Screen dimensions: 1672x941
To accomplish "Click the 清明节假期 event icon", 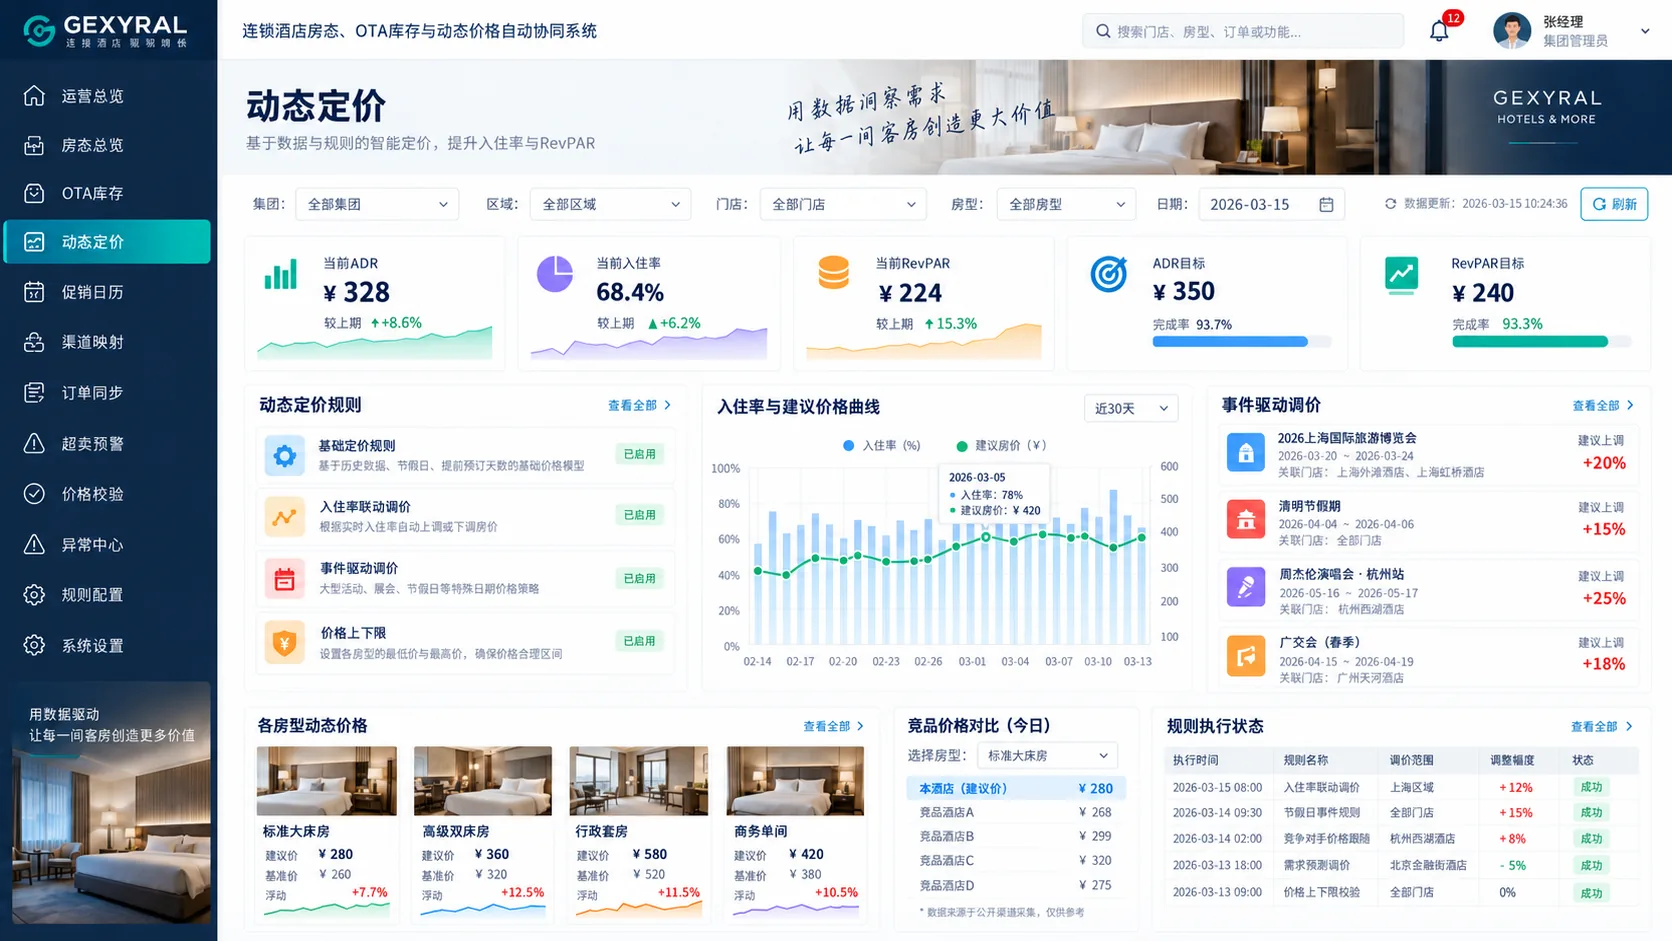I will coord(1246,520).
